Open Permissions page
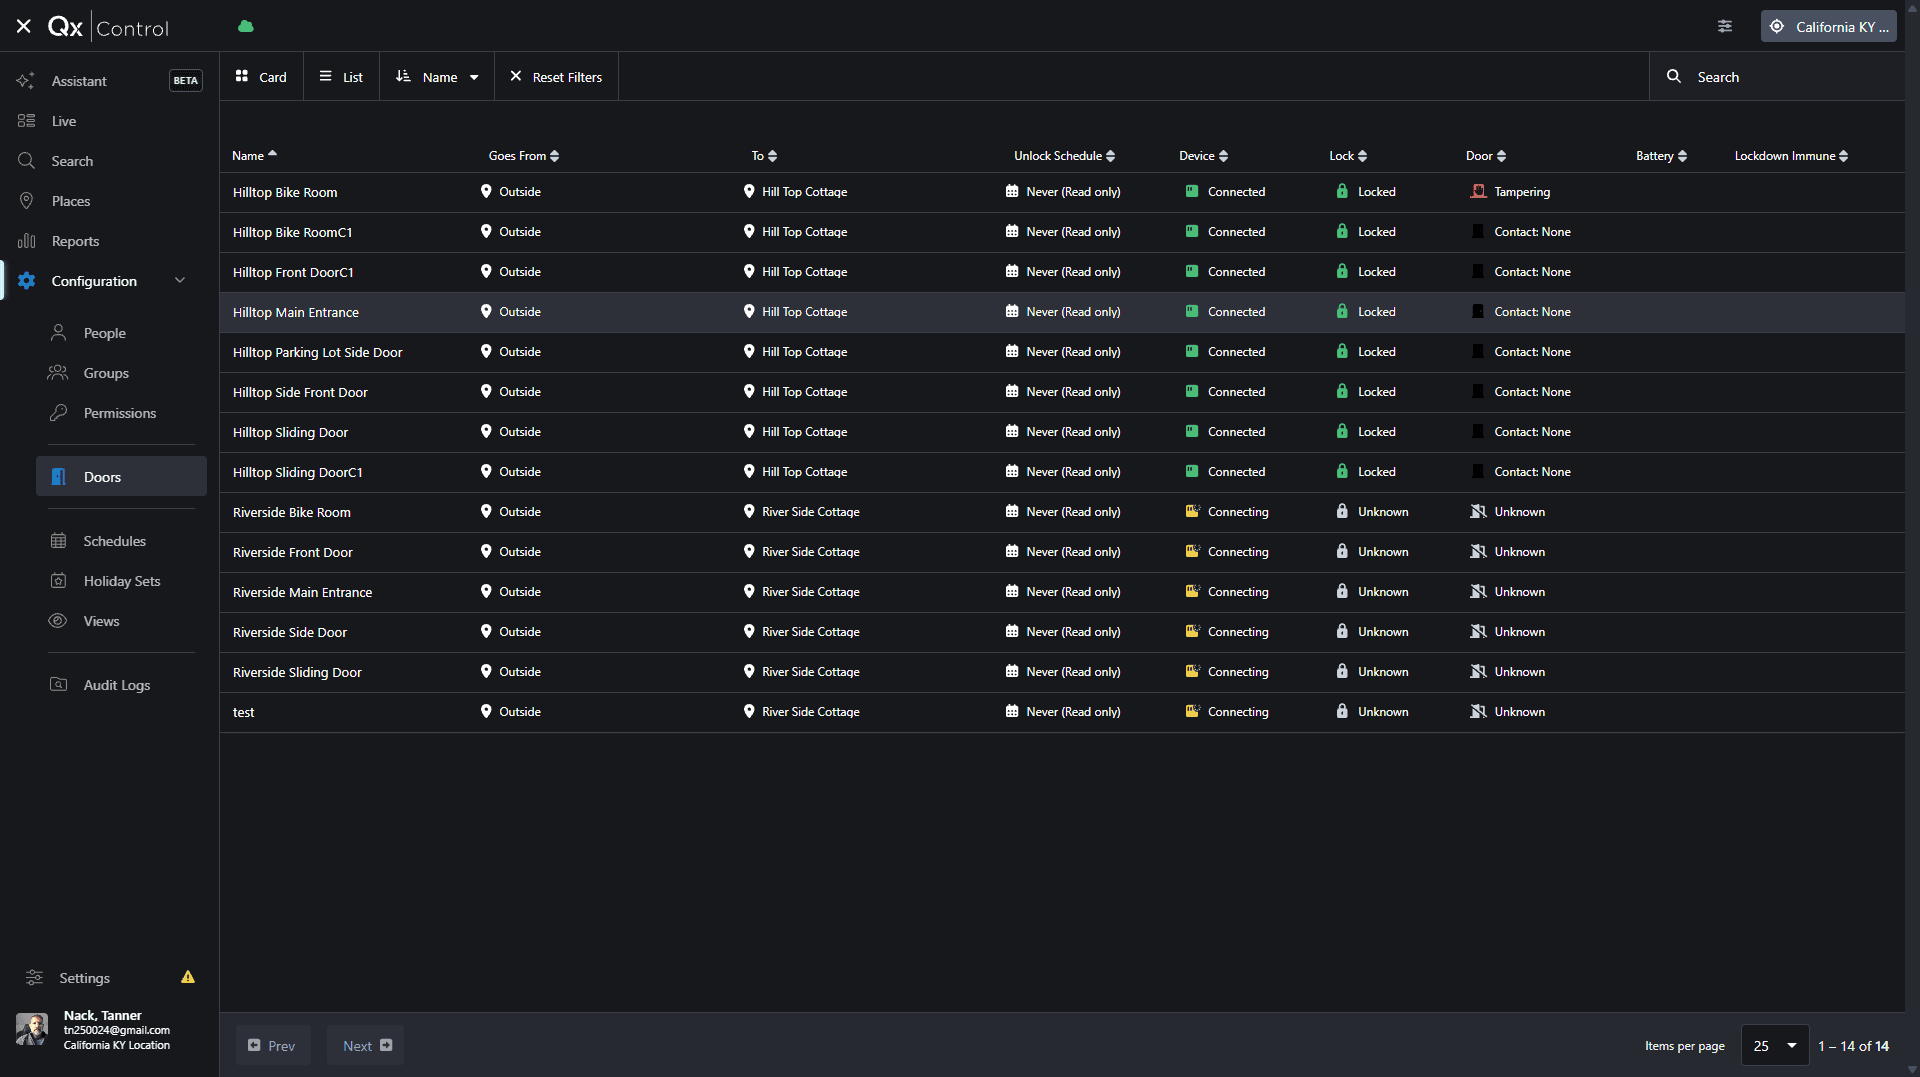This screenshot has width=1920, height=1077. 122,413
